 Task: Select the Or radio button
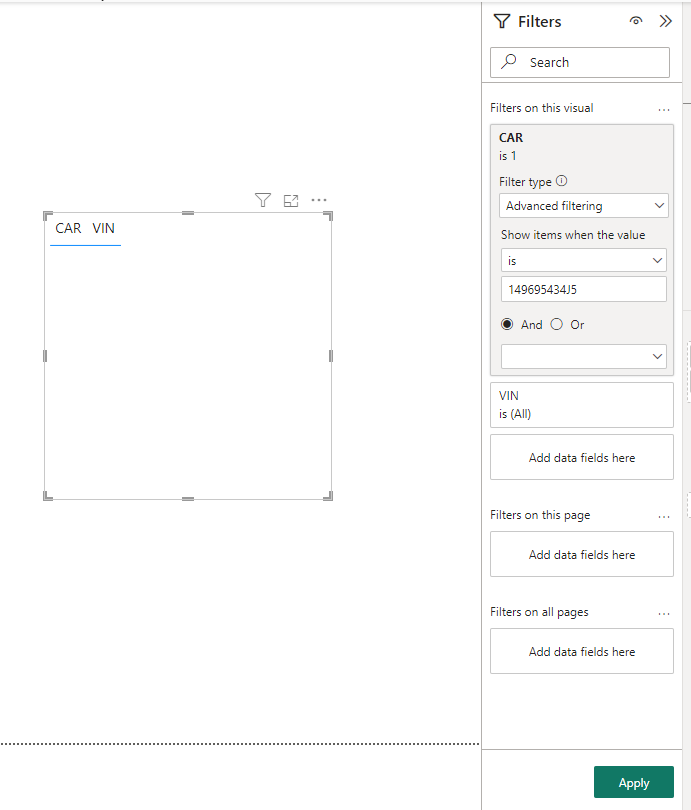[x=556, y=324]
